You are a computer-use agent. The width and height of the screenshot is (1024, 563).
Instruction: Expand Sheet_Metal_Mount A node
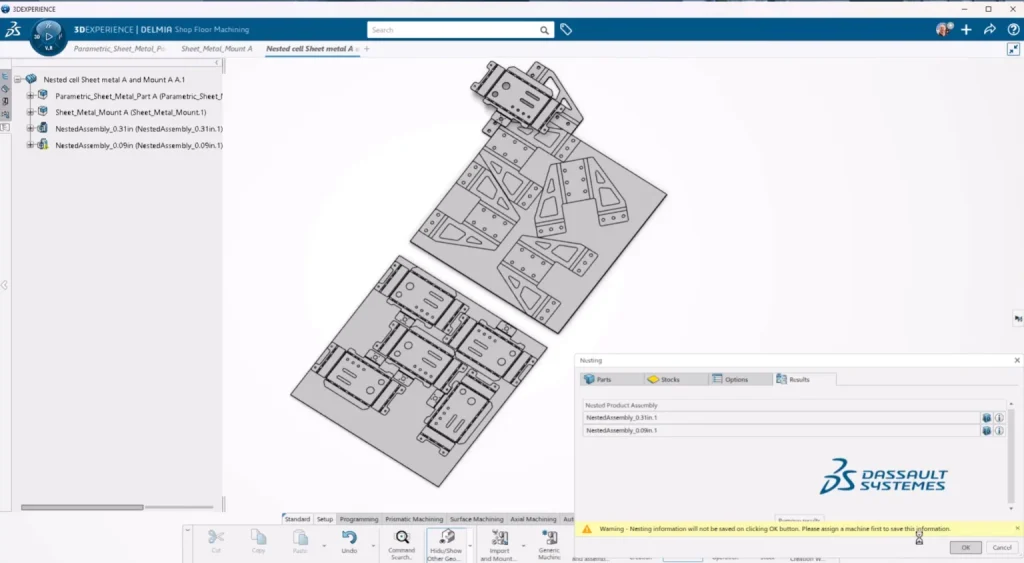click(30, 112)
